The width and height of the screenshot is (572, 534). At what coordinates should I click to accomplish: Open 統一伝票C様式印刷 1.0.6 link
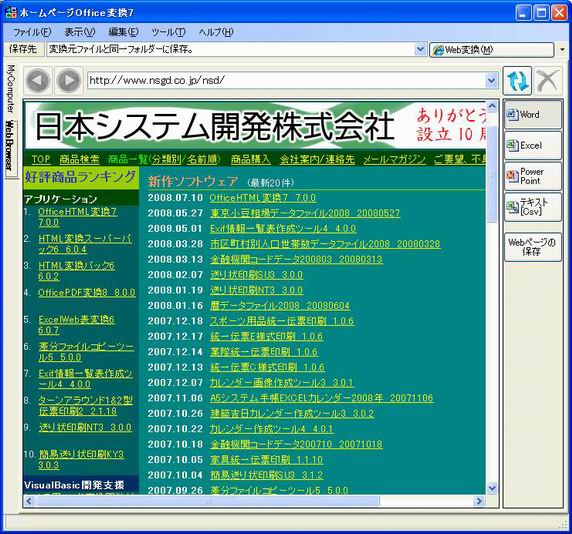click(267, 367)
